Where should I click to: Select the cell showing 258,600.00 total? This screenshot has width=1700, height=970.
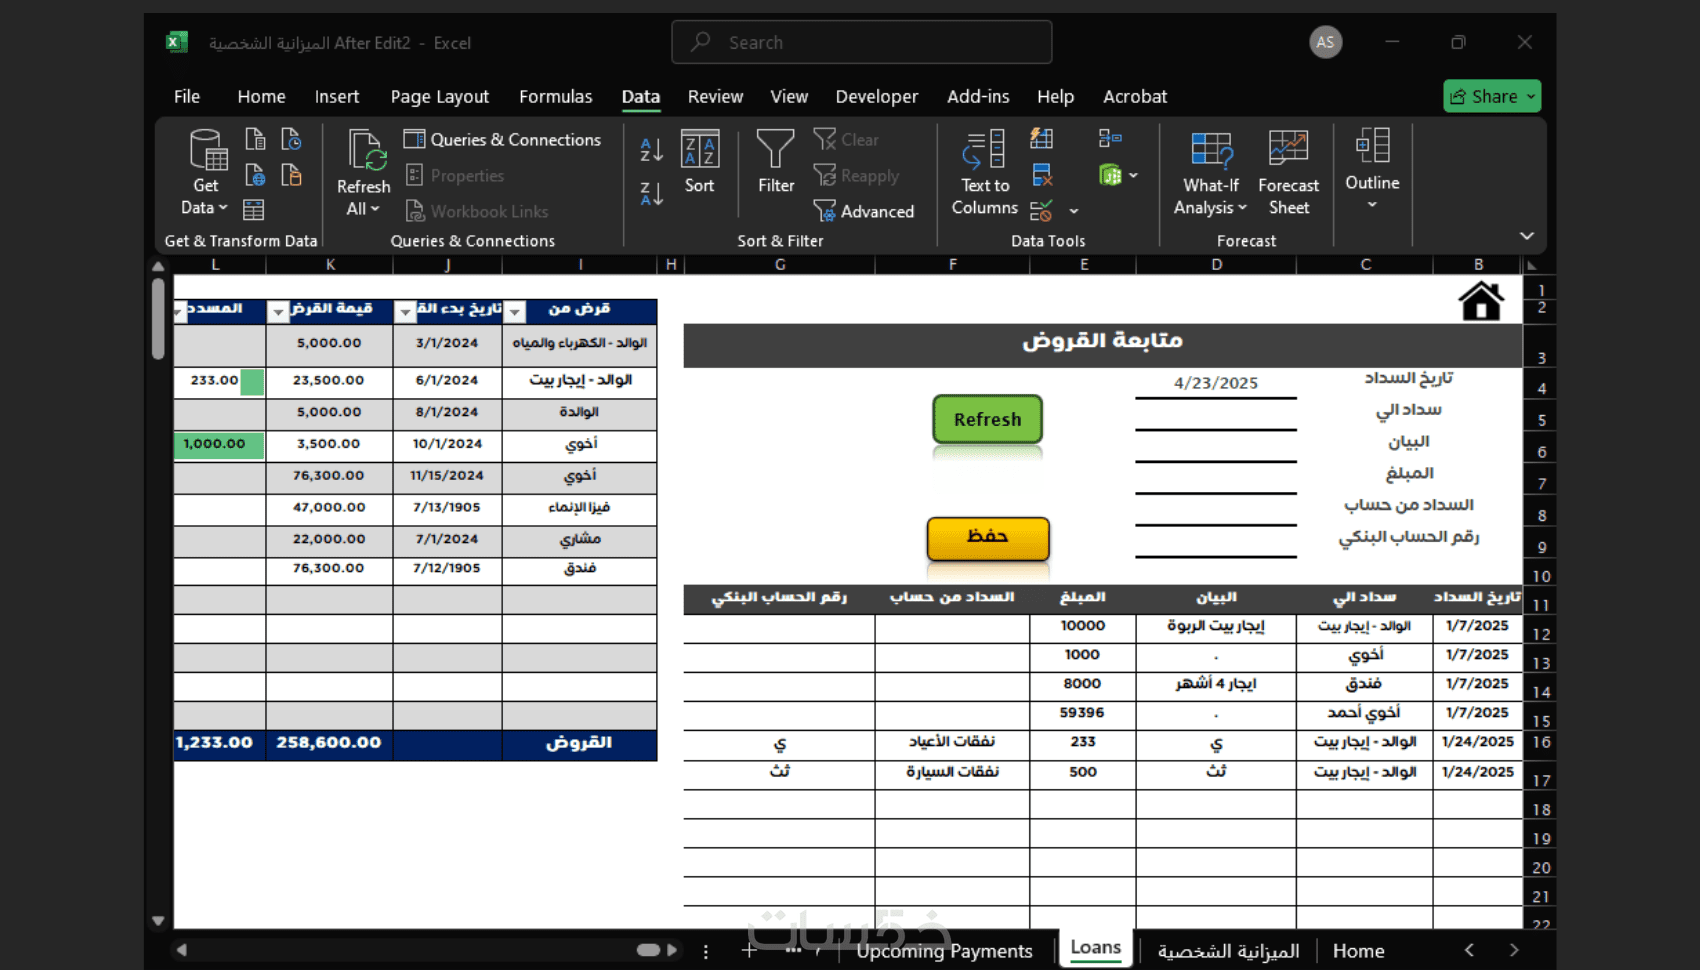(329, 743)
